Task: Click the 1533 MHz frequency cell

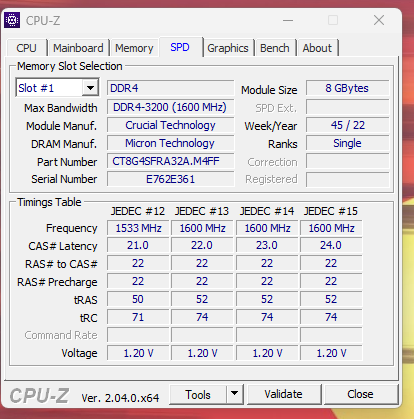Action: point(138,228)
